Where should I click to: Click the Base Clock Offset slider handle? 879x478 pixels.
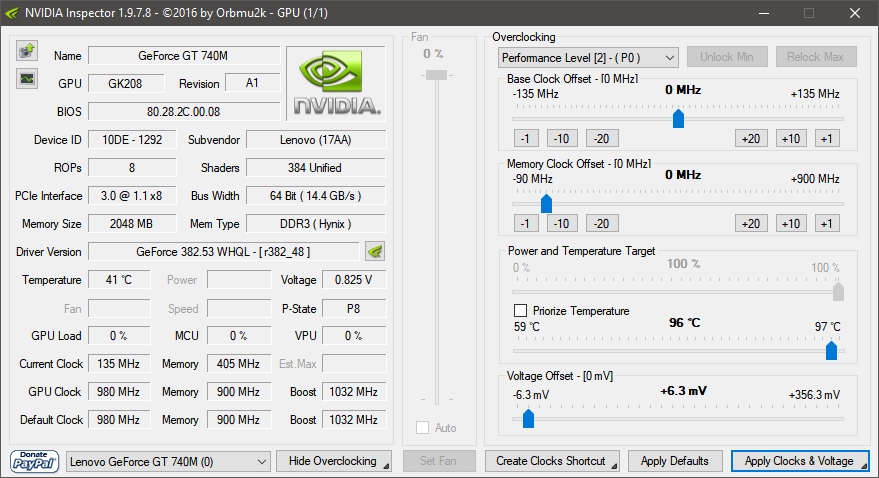pyautogui.click(x=678, y=119)
